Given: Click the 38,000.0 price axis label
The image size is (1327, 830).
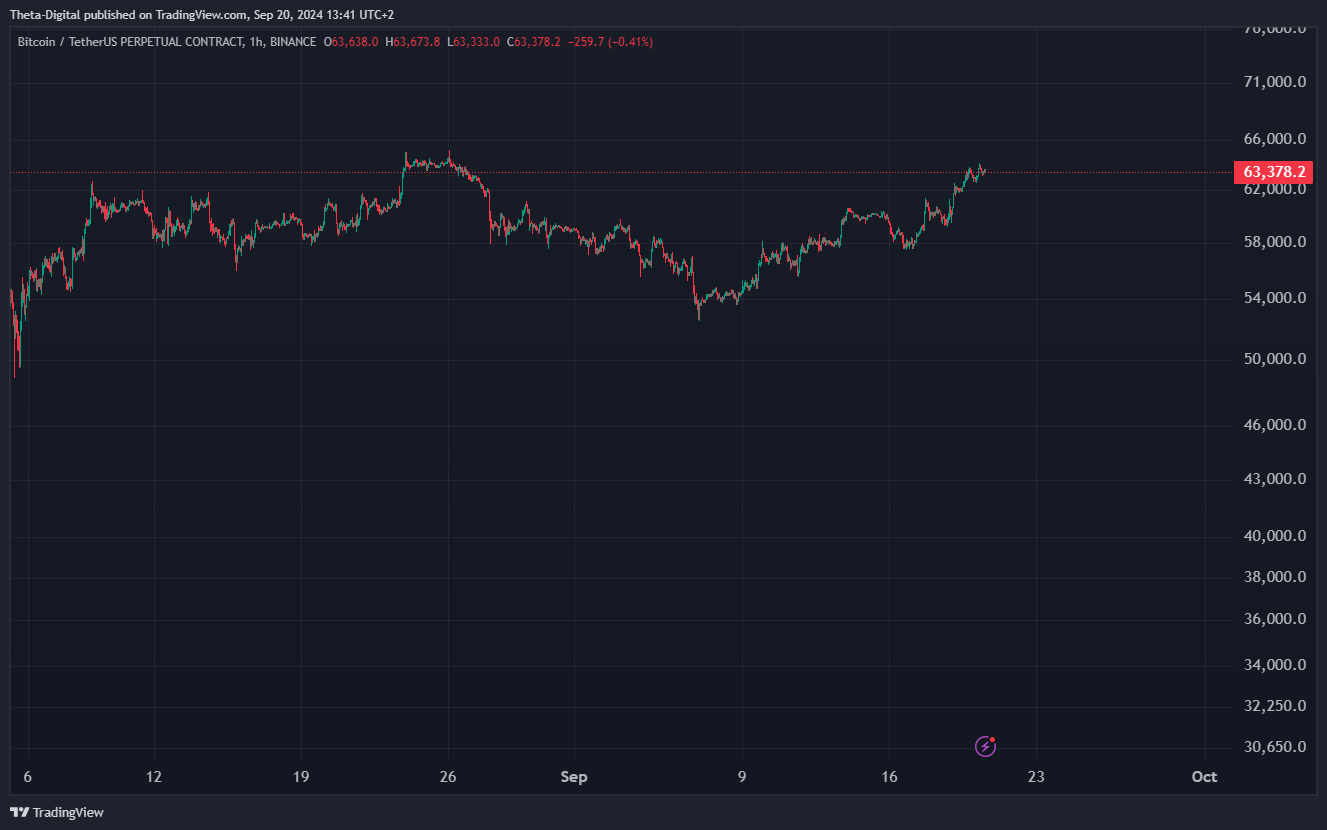Looking at the screenshot, I should click(1274, 576).
